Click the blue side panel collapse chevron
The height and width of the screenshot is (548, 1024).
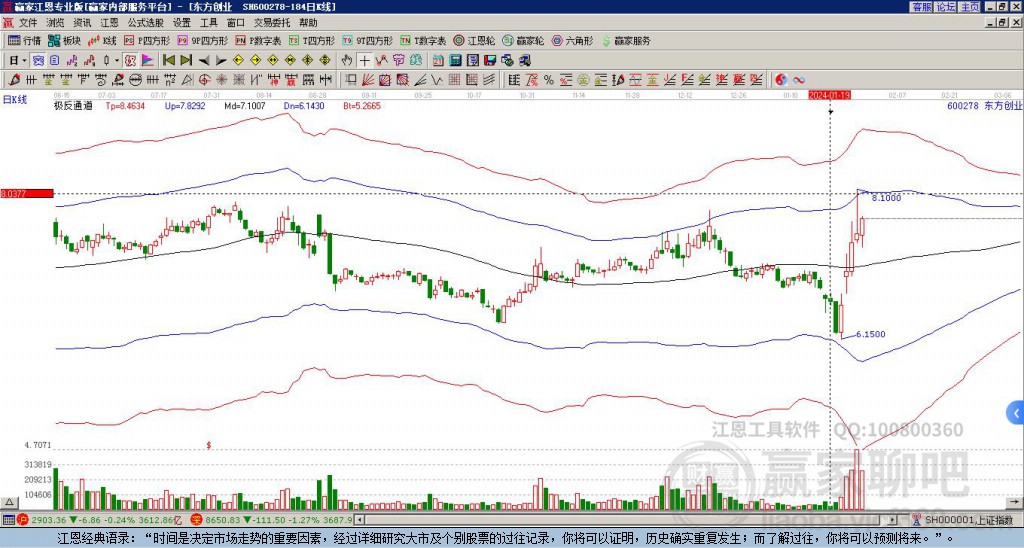1016,413
